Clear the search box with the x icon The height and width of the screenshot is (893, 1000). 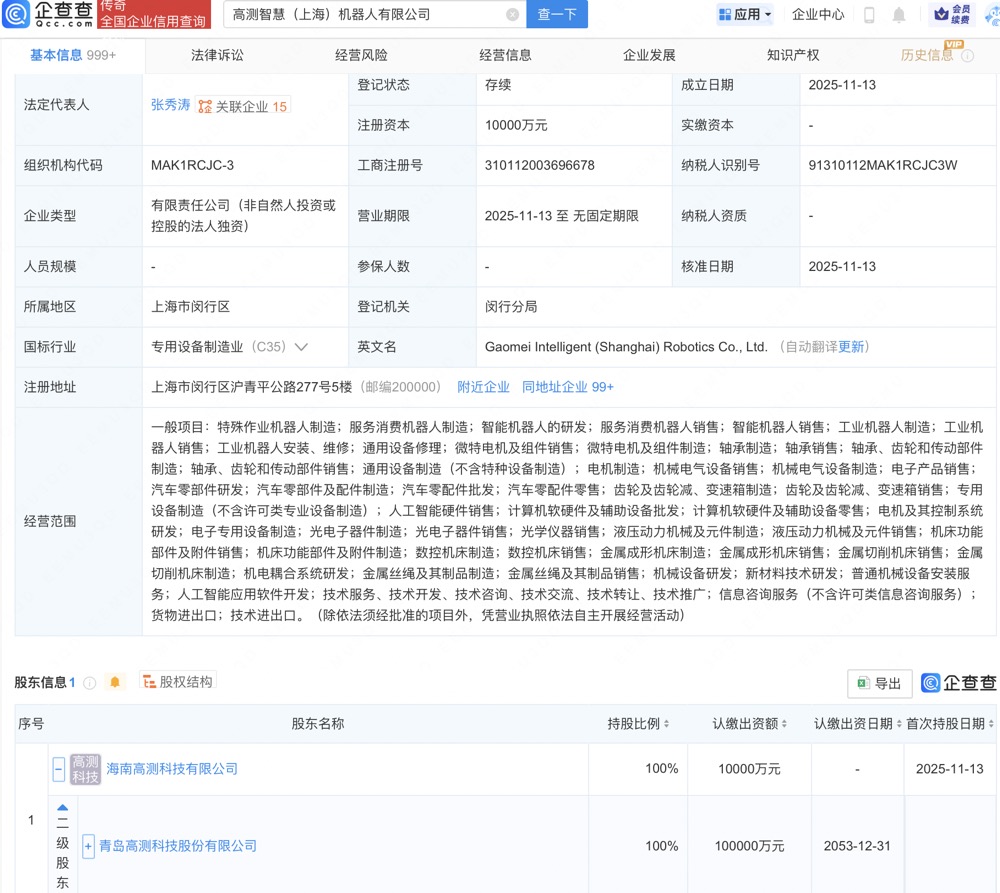click(x=513, y=15)
